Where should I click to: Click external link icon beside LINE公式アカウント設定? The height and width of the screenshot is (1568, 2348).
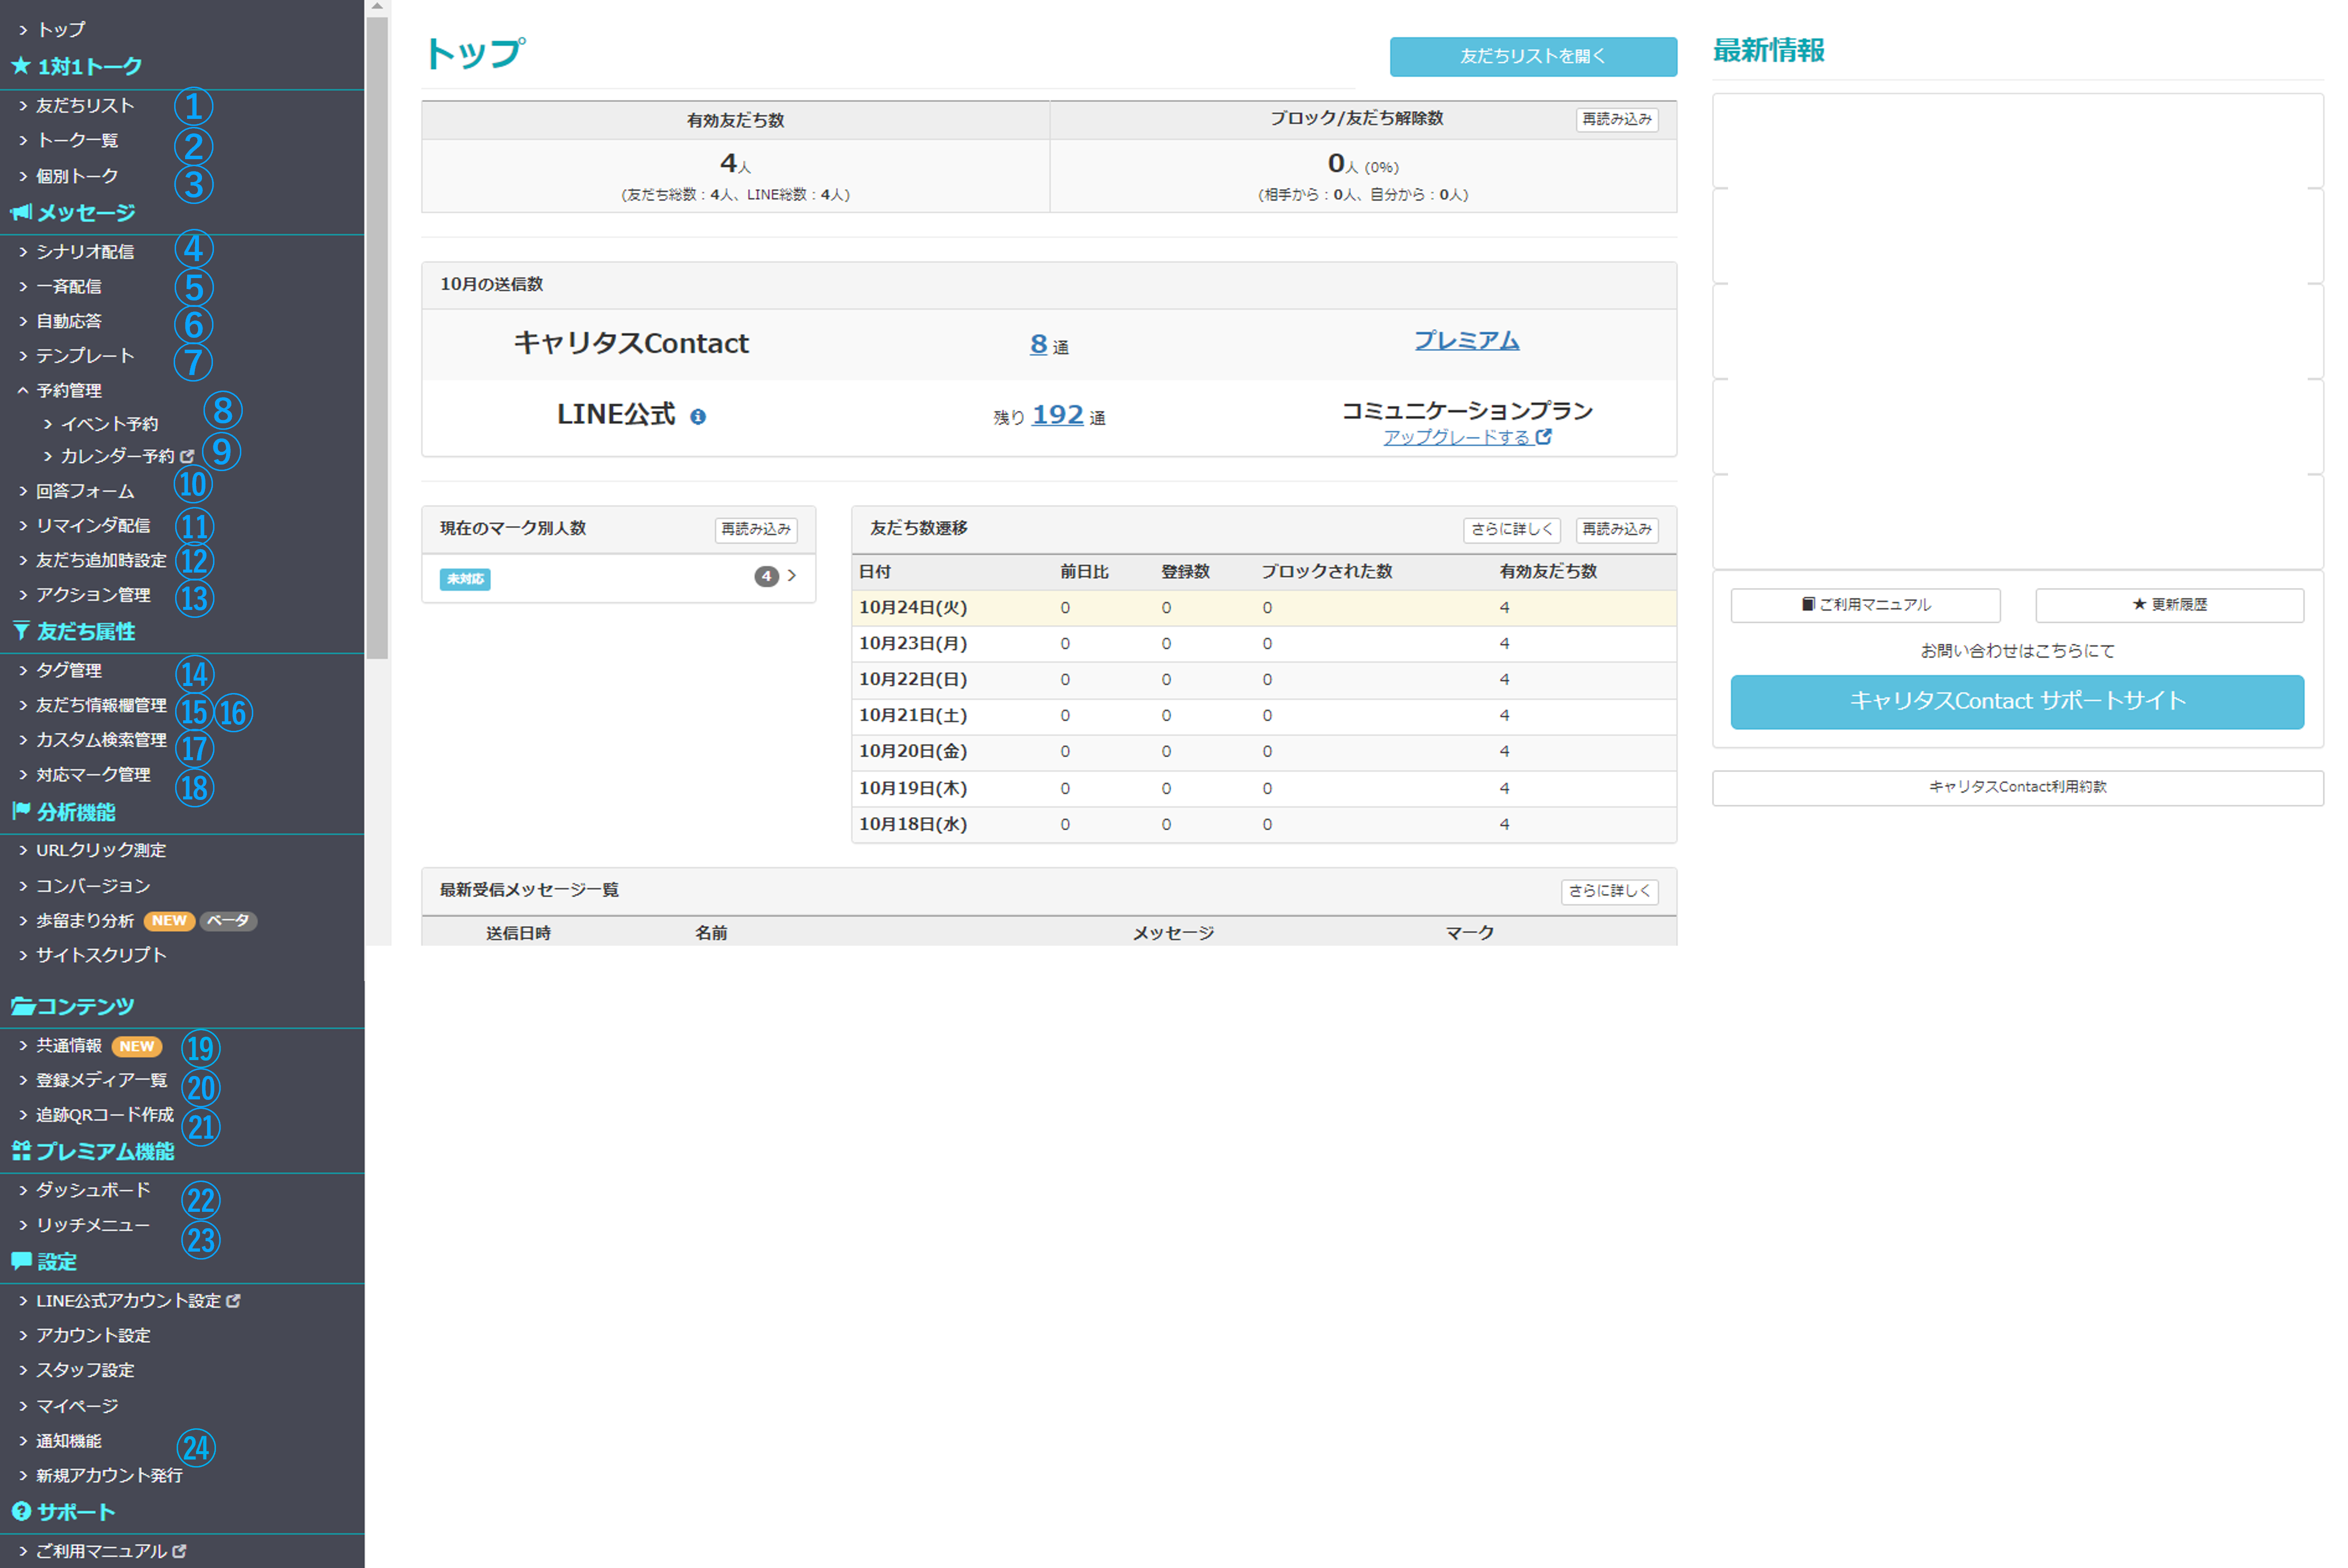point(233,1301)
